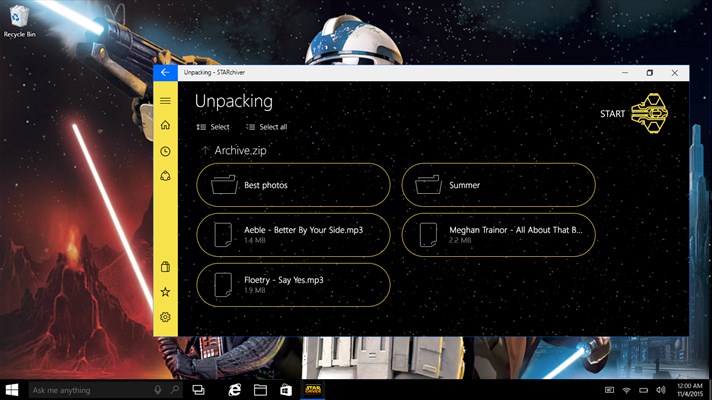
Task: Launch Edge browser from taskbar
Action: click(x=235, y=390)
